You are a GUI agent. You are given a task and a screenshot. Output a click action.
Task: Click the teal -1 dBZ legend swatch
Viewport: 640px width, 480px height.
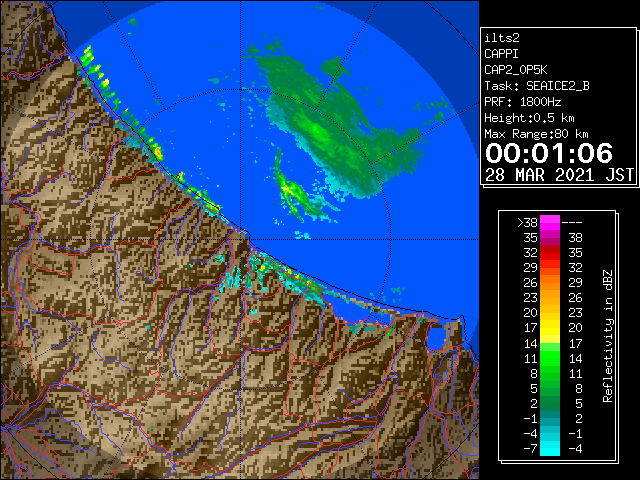(x=550, y=418)
